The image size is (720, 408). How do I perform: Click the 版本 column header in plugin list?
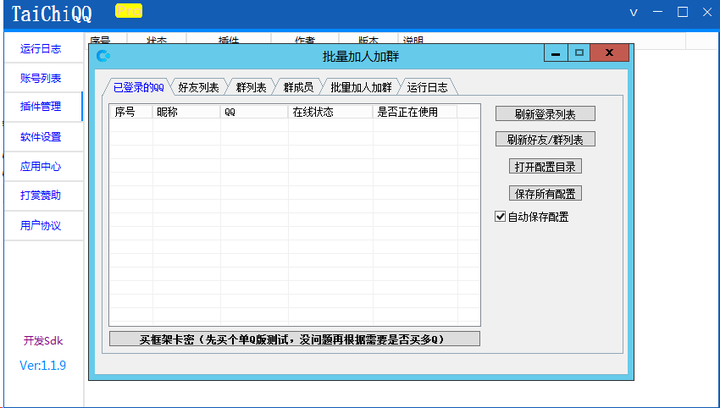(x=368, y=40)
